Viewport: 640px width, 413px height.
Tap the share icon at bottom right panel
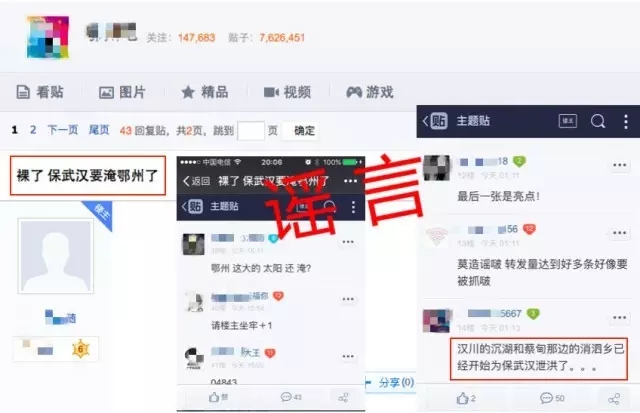(614, 399)
